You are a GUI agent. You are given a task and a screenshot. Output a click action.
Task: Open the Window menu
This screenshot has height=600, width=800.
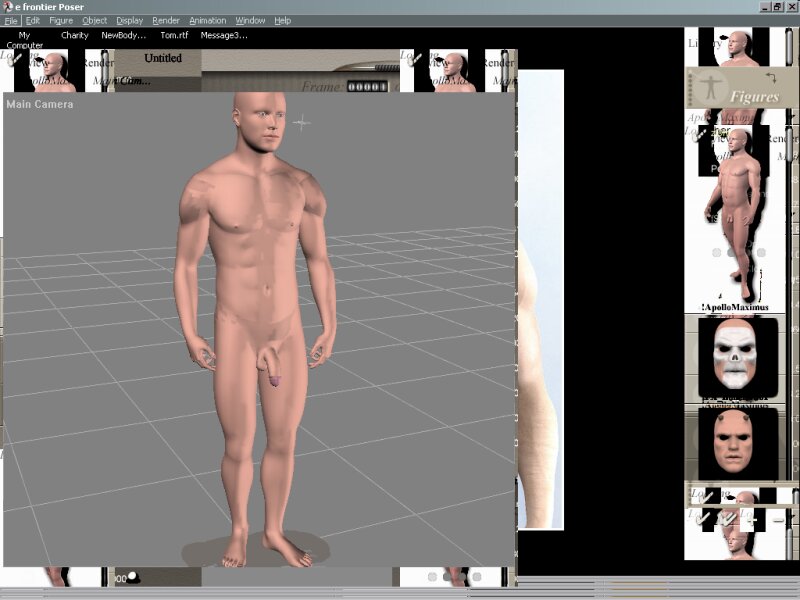(250, 21)
